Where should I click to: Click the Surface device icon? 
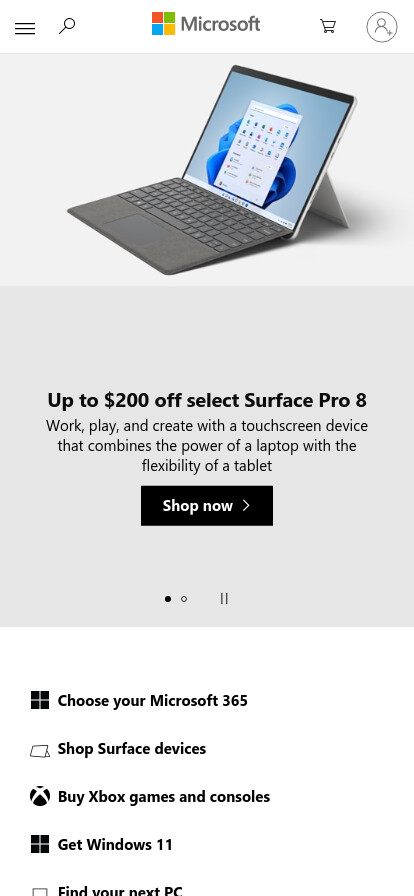point(40,750)
